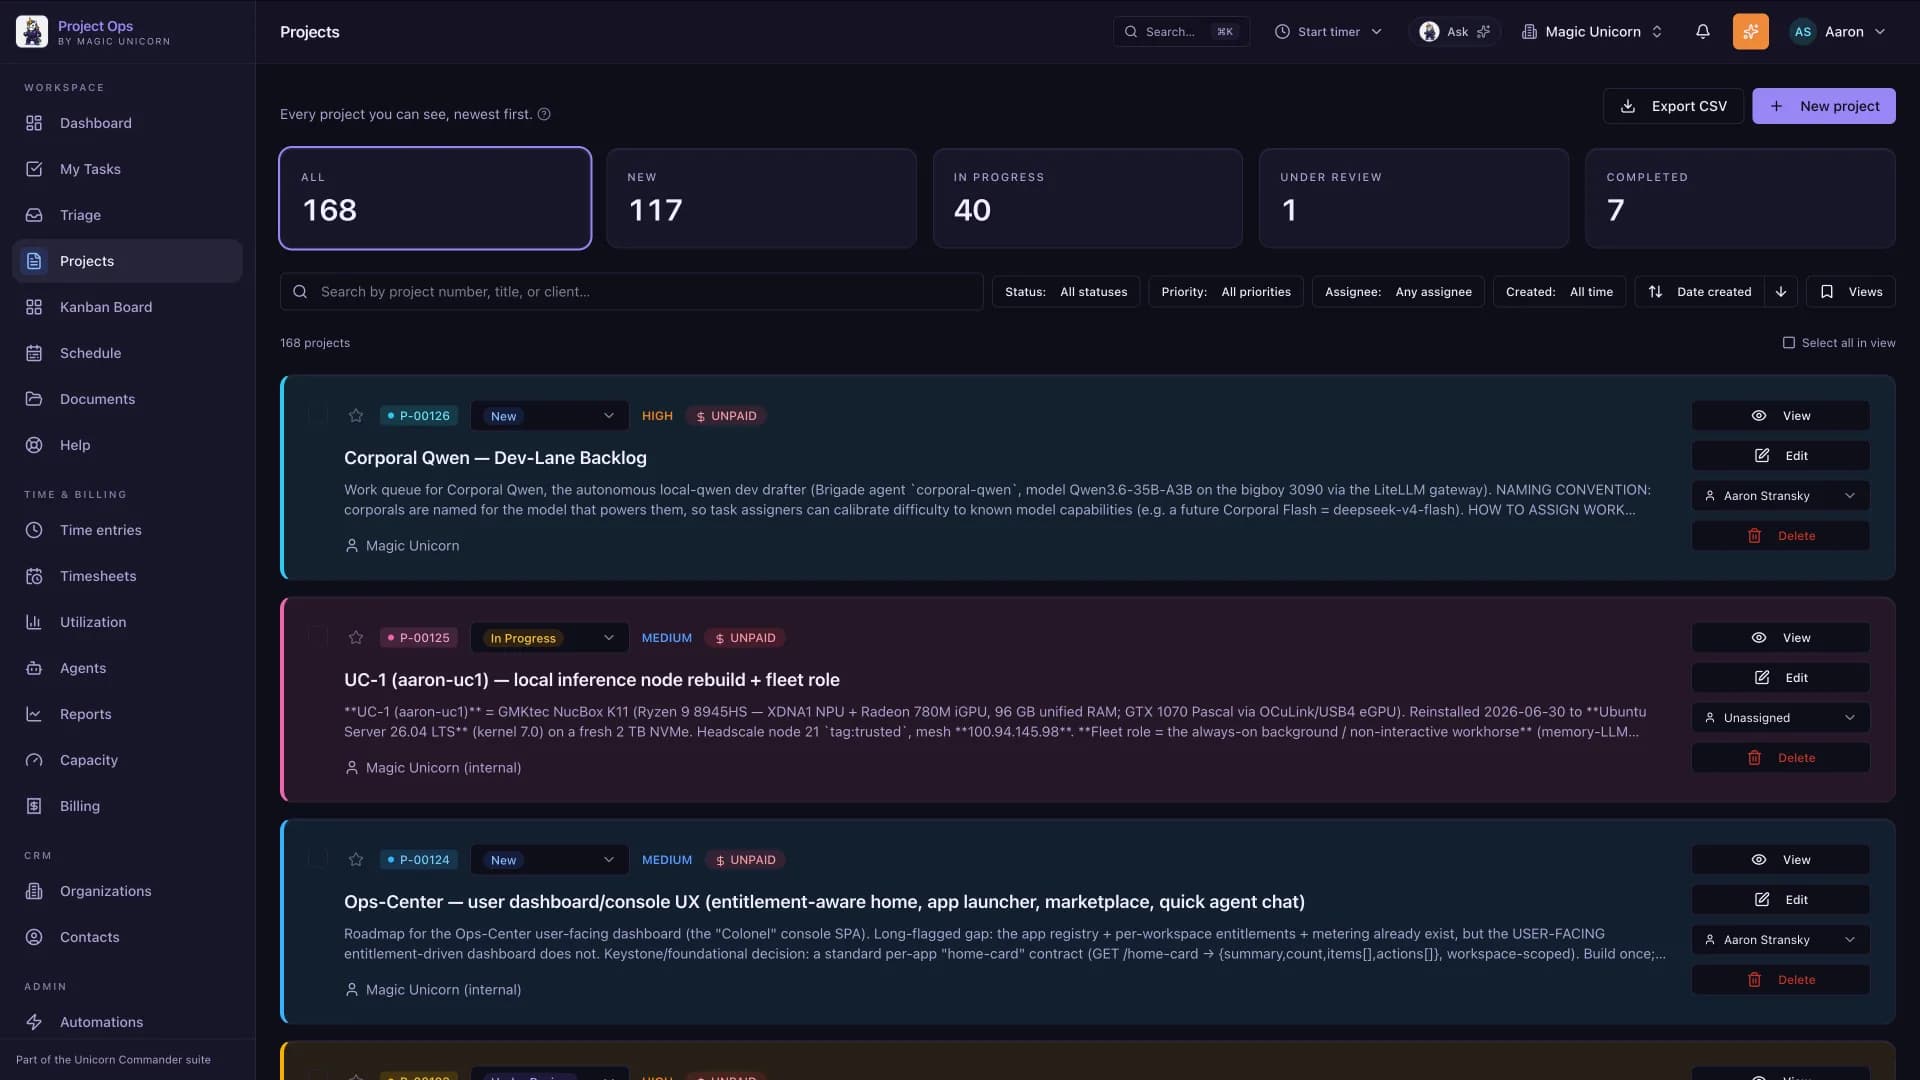Open the Documents folder icon
Screen dimensions: 1920x1080
34,399
